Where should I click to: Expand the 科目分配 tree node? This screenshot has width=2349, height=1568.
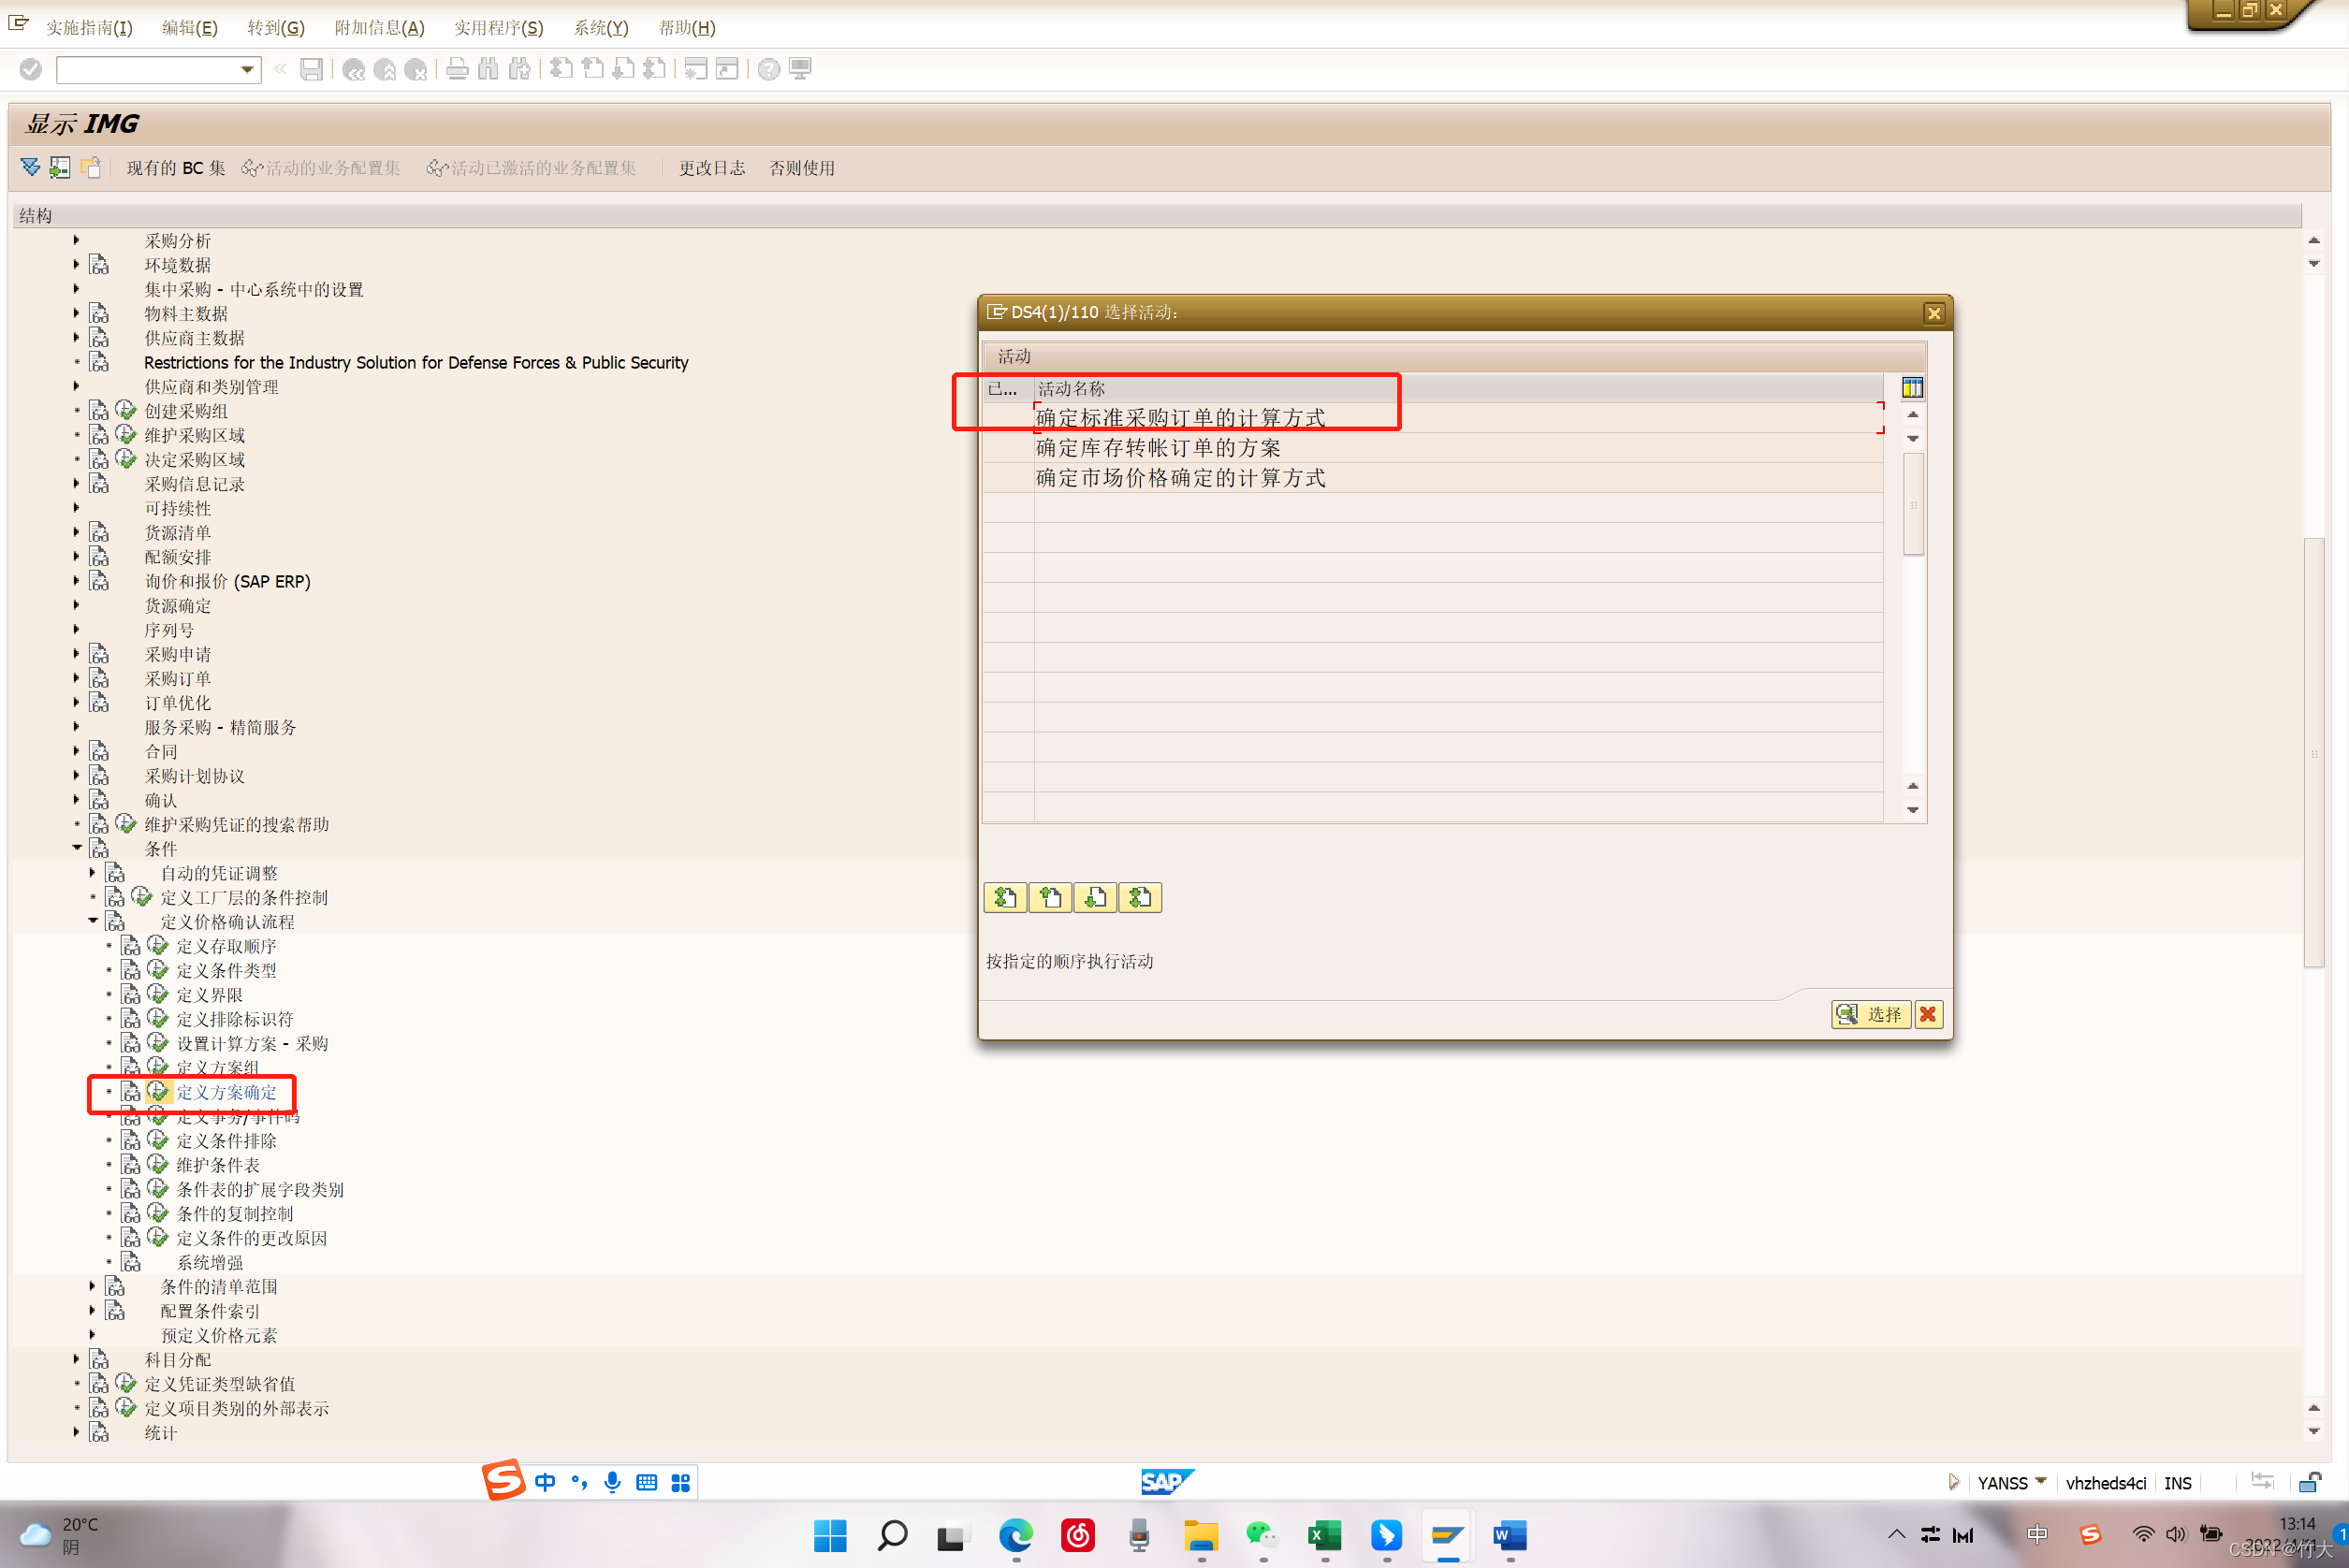point(77,1359)
